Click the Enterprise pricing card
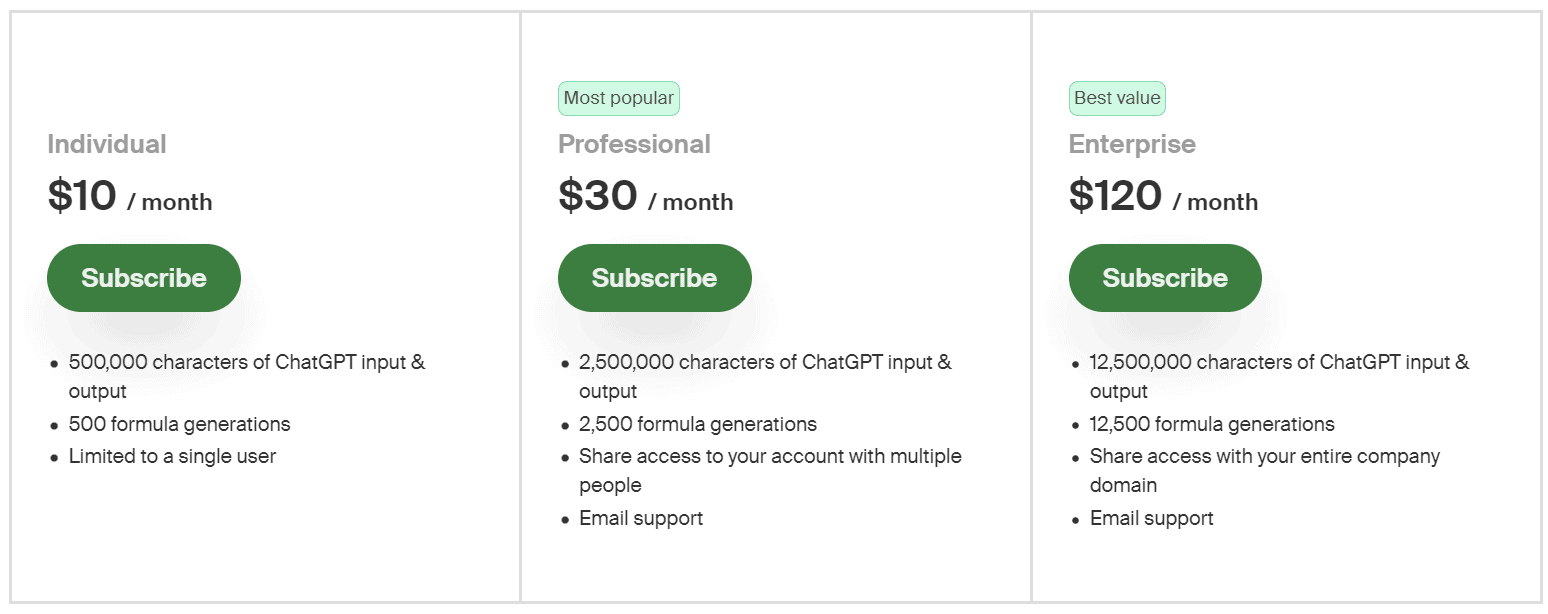The image size is (1548, 614). (x=1285, y=560)
